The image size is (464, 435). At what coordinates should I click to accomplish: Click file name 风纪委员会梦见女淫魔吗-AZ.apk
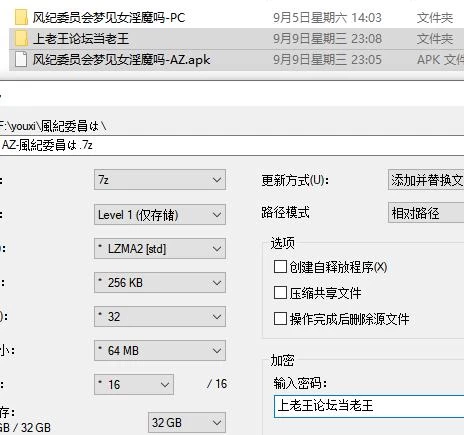point(121,60)
